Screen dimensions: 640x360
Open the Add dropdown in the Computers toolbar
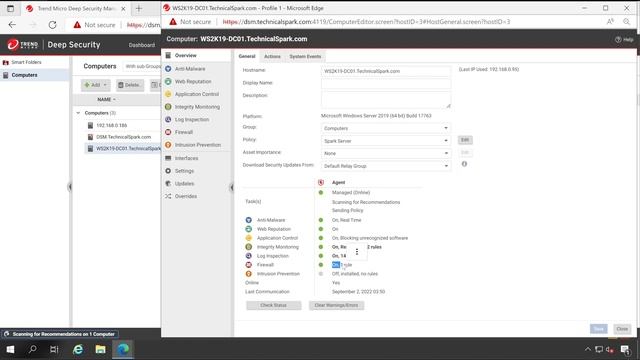(96, 85)
